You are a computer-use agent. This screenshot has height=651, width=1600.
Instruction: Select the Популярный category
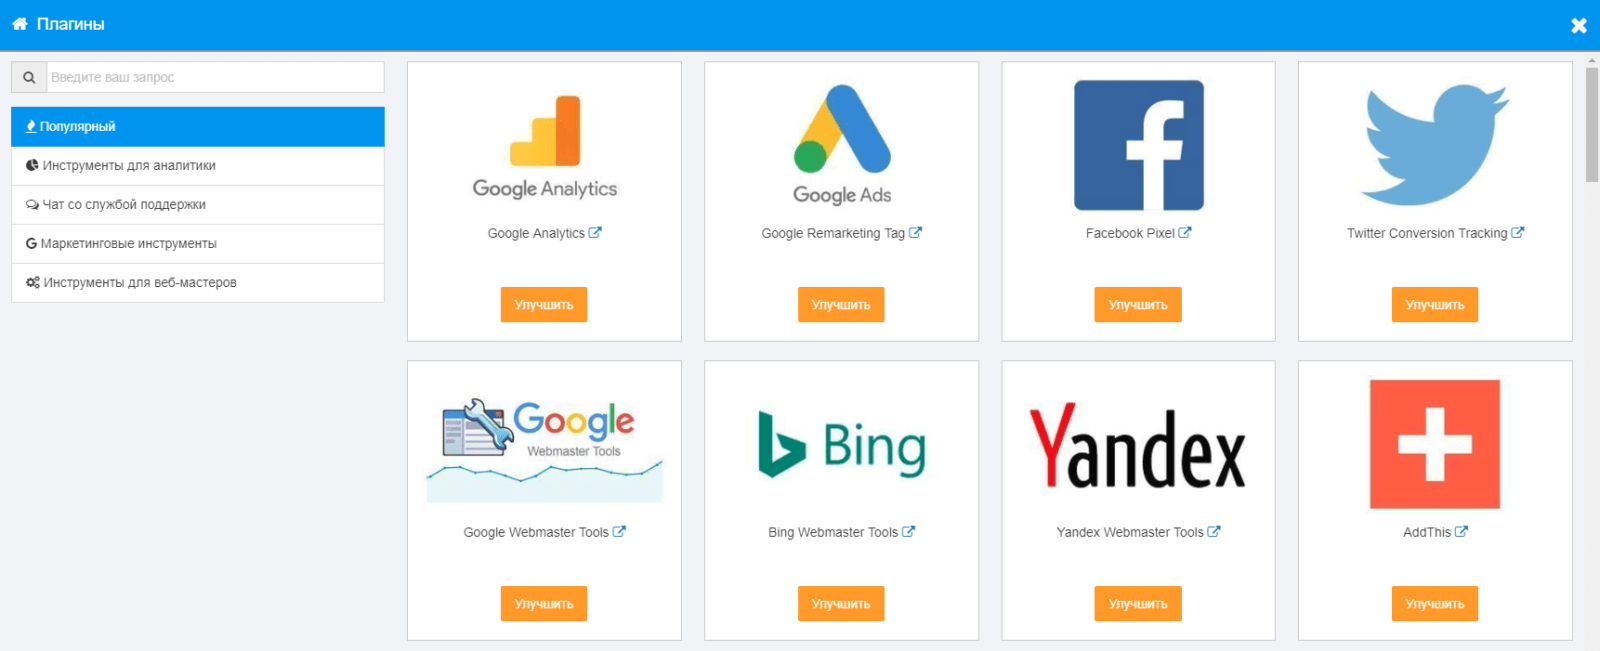[198, 127]
